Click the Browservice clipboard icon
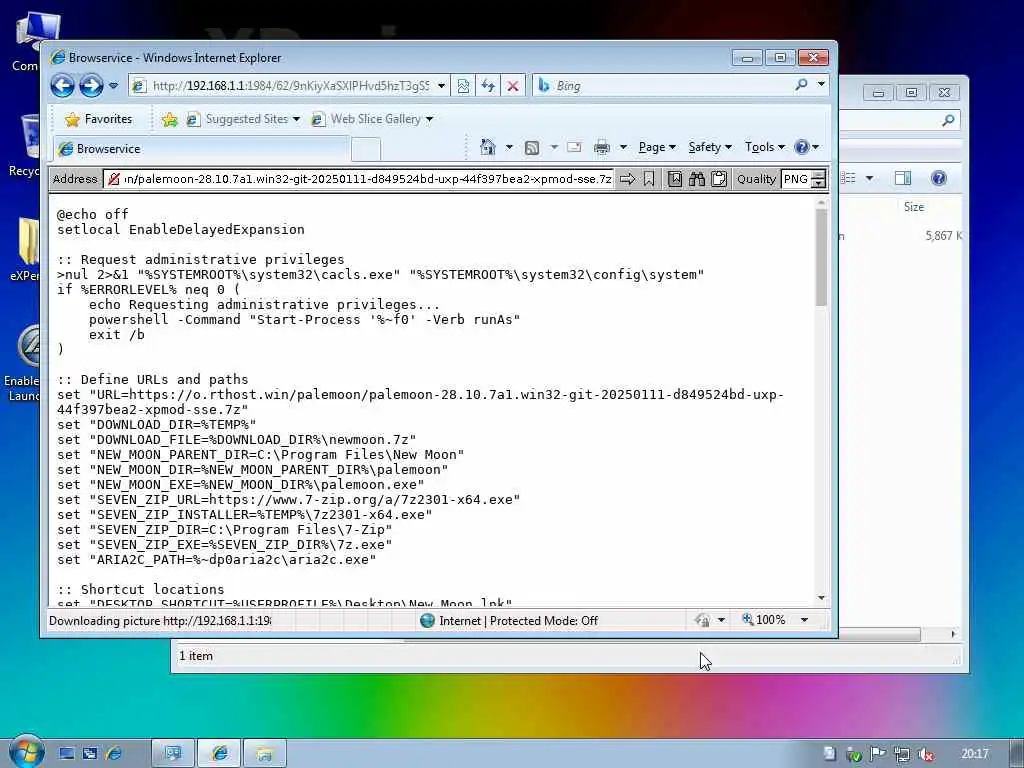 pyautogui.click(x=719, y=179)
